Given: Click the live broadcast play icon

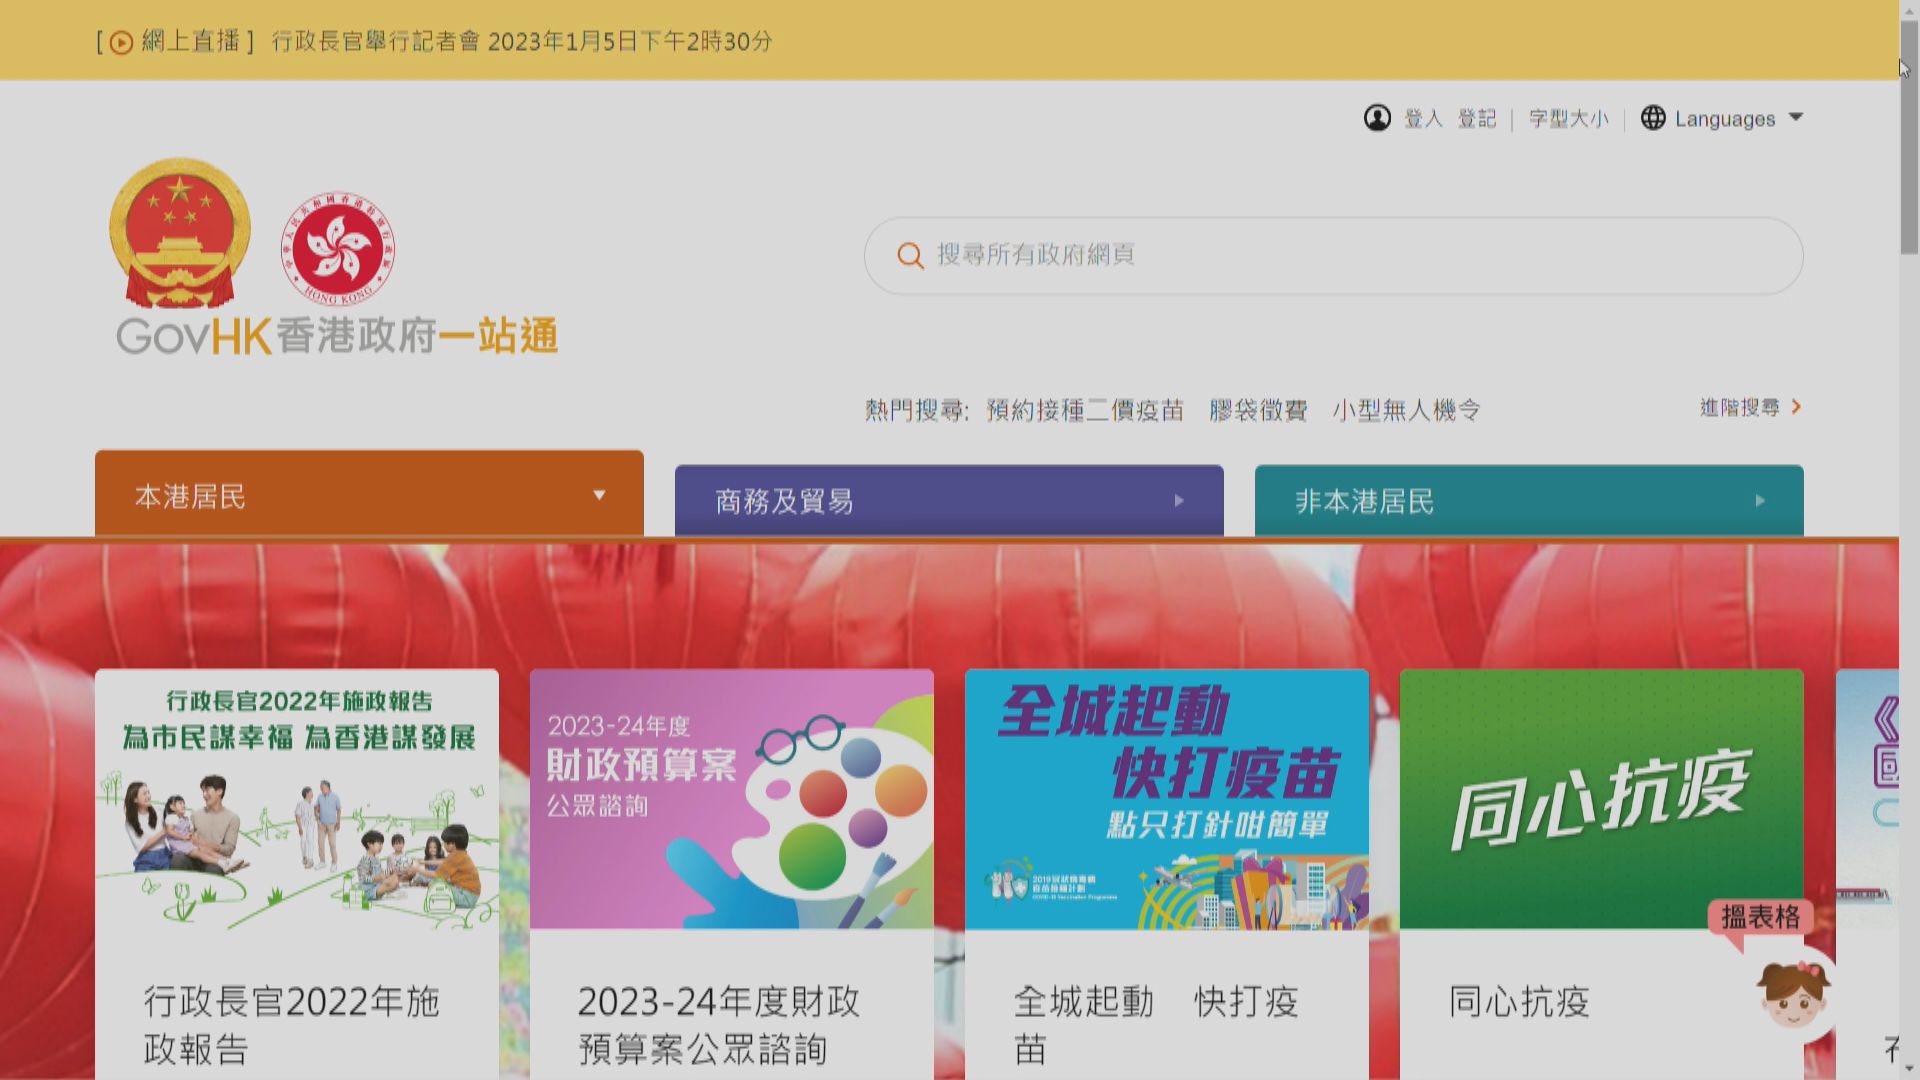Looking at the screenshot, I should (121, 42).
